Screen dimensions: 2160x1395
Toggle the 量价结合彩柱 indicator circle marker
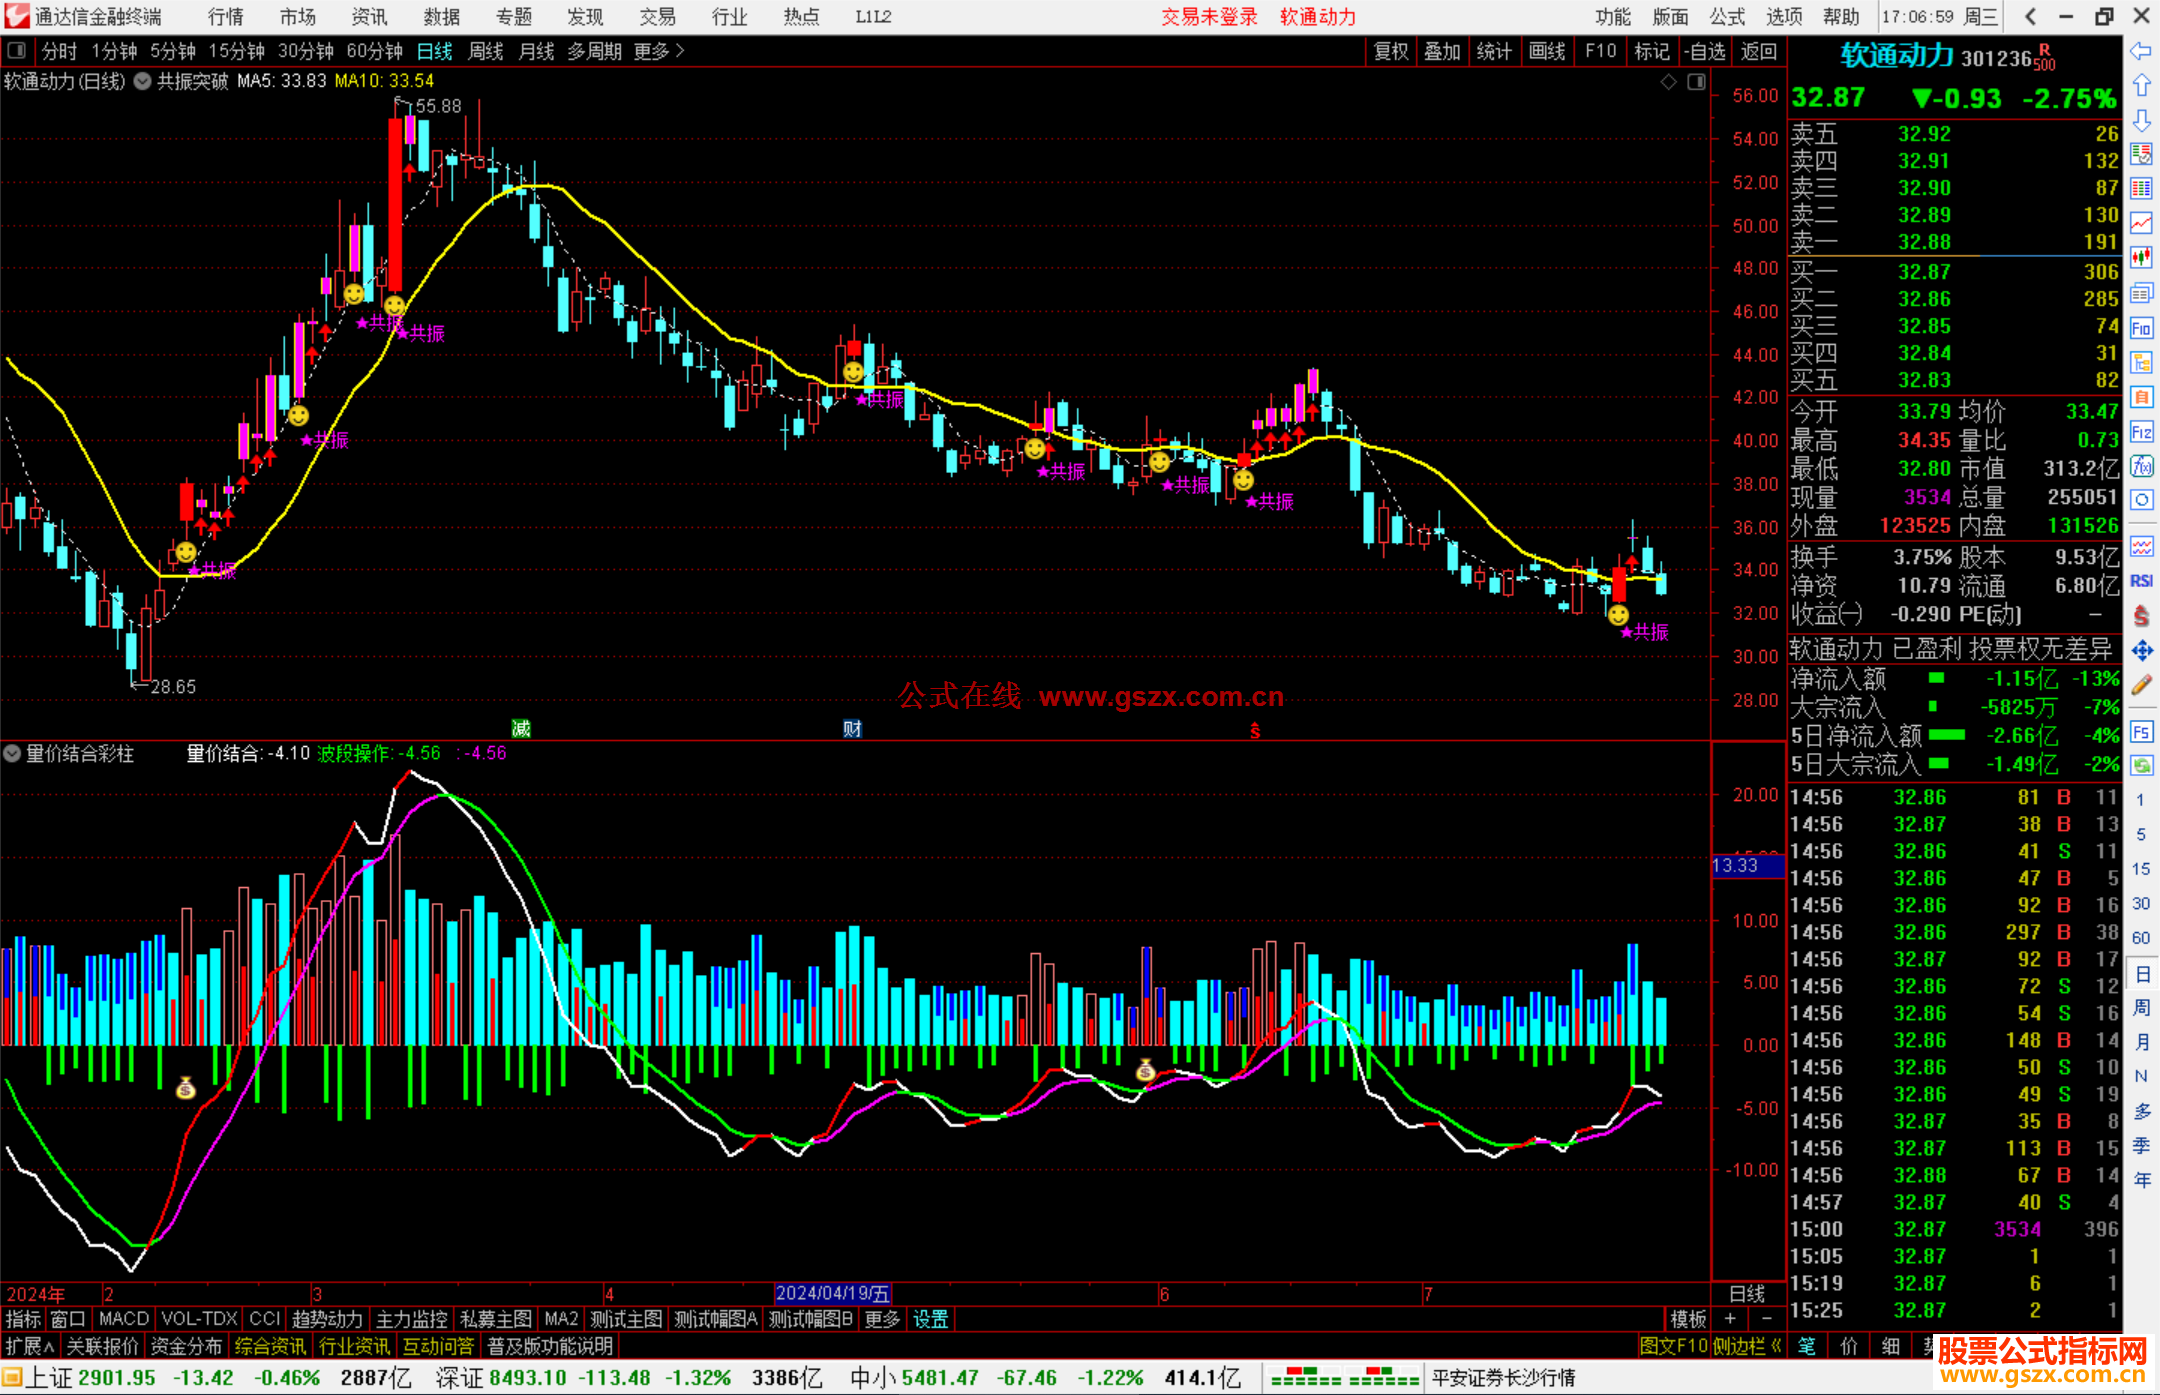point(12,754)
